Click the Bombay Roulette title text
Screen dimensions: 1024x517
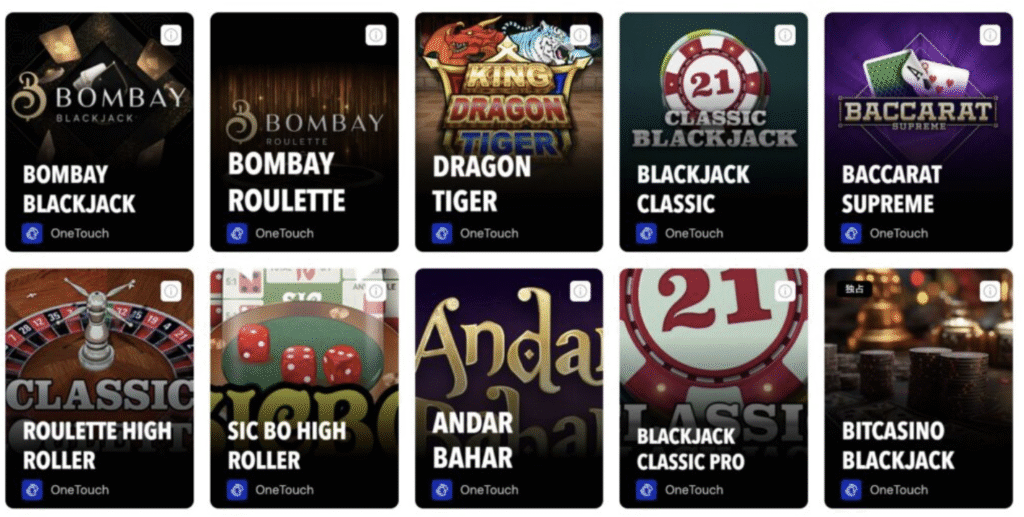(x=287, y=182)
